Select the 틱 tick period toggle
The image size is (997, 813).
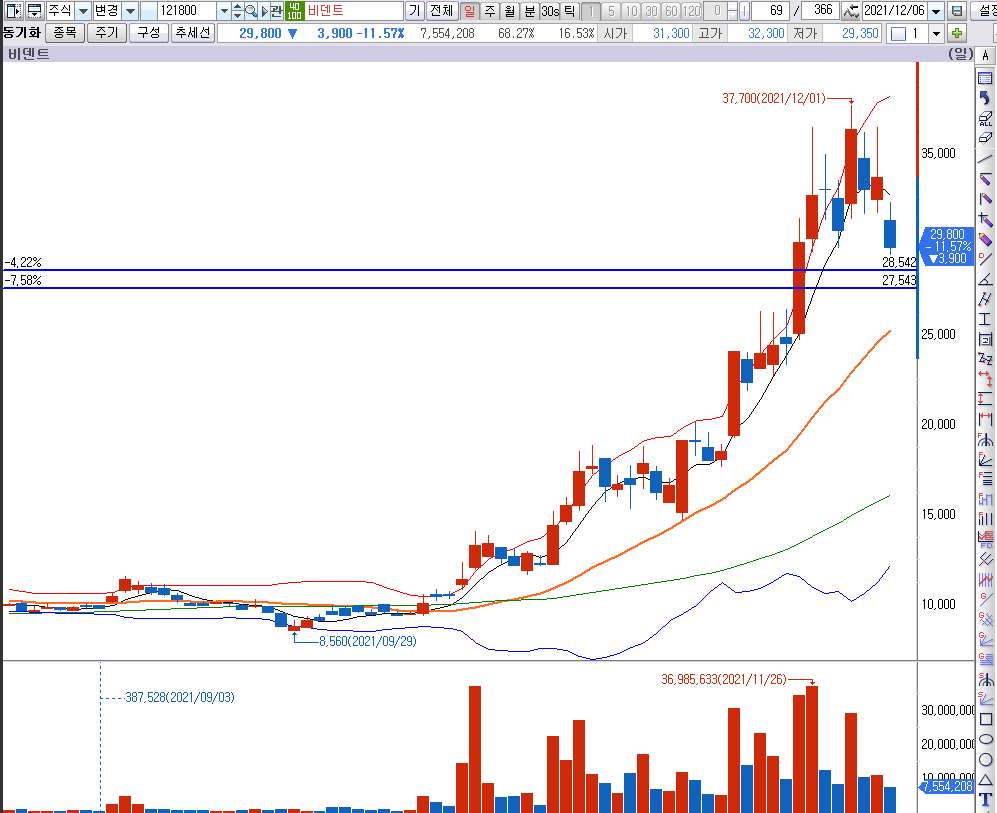(x=570, y=10)
